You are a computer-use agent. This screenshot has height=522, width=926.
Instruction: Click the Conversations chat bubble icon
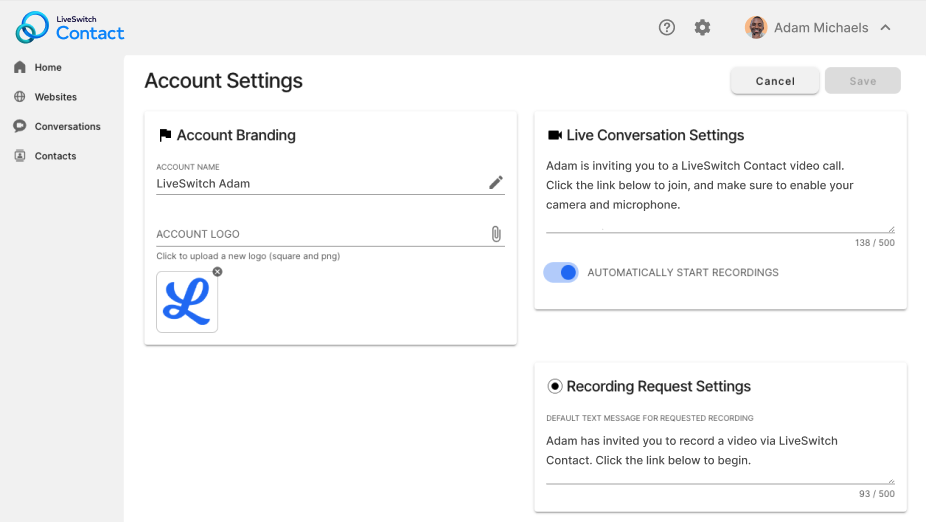click(x=19, y=126)
